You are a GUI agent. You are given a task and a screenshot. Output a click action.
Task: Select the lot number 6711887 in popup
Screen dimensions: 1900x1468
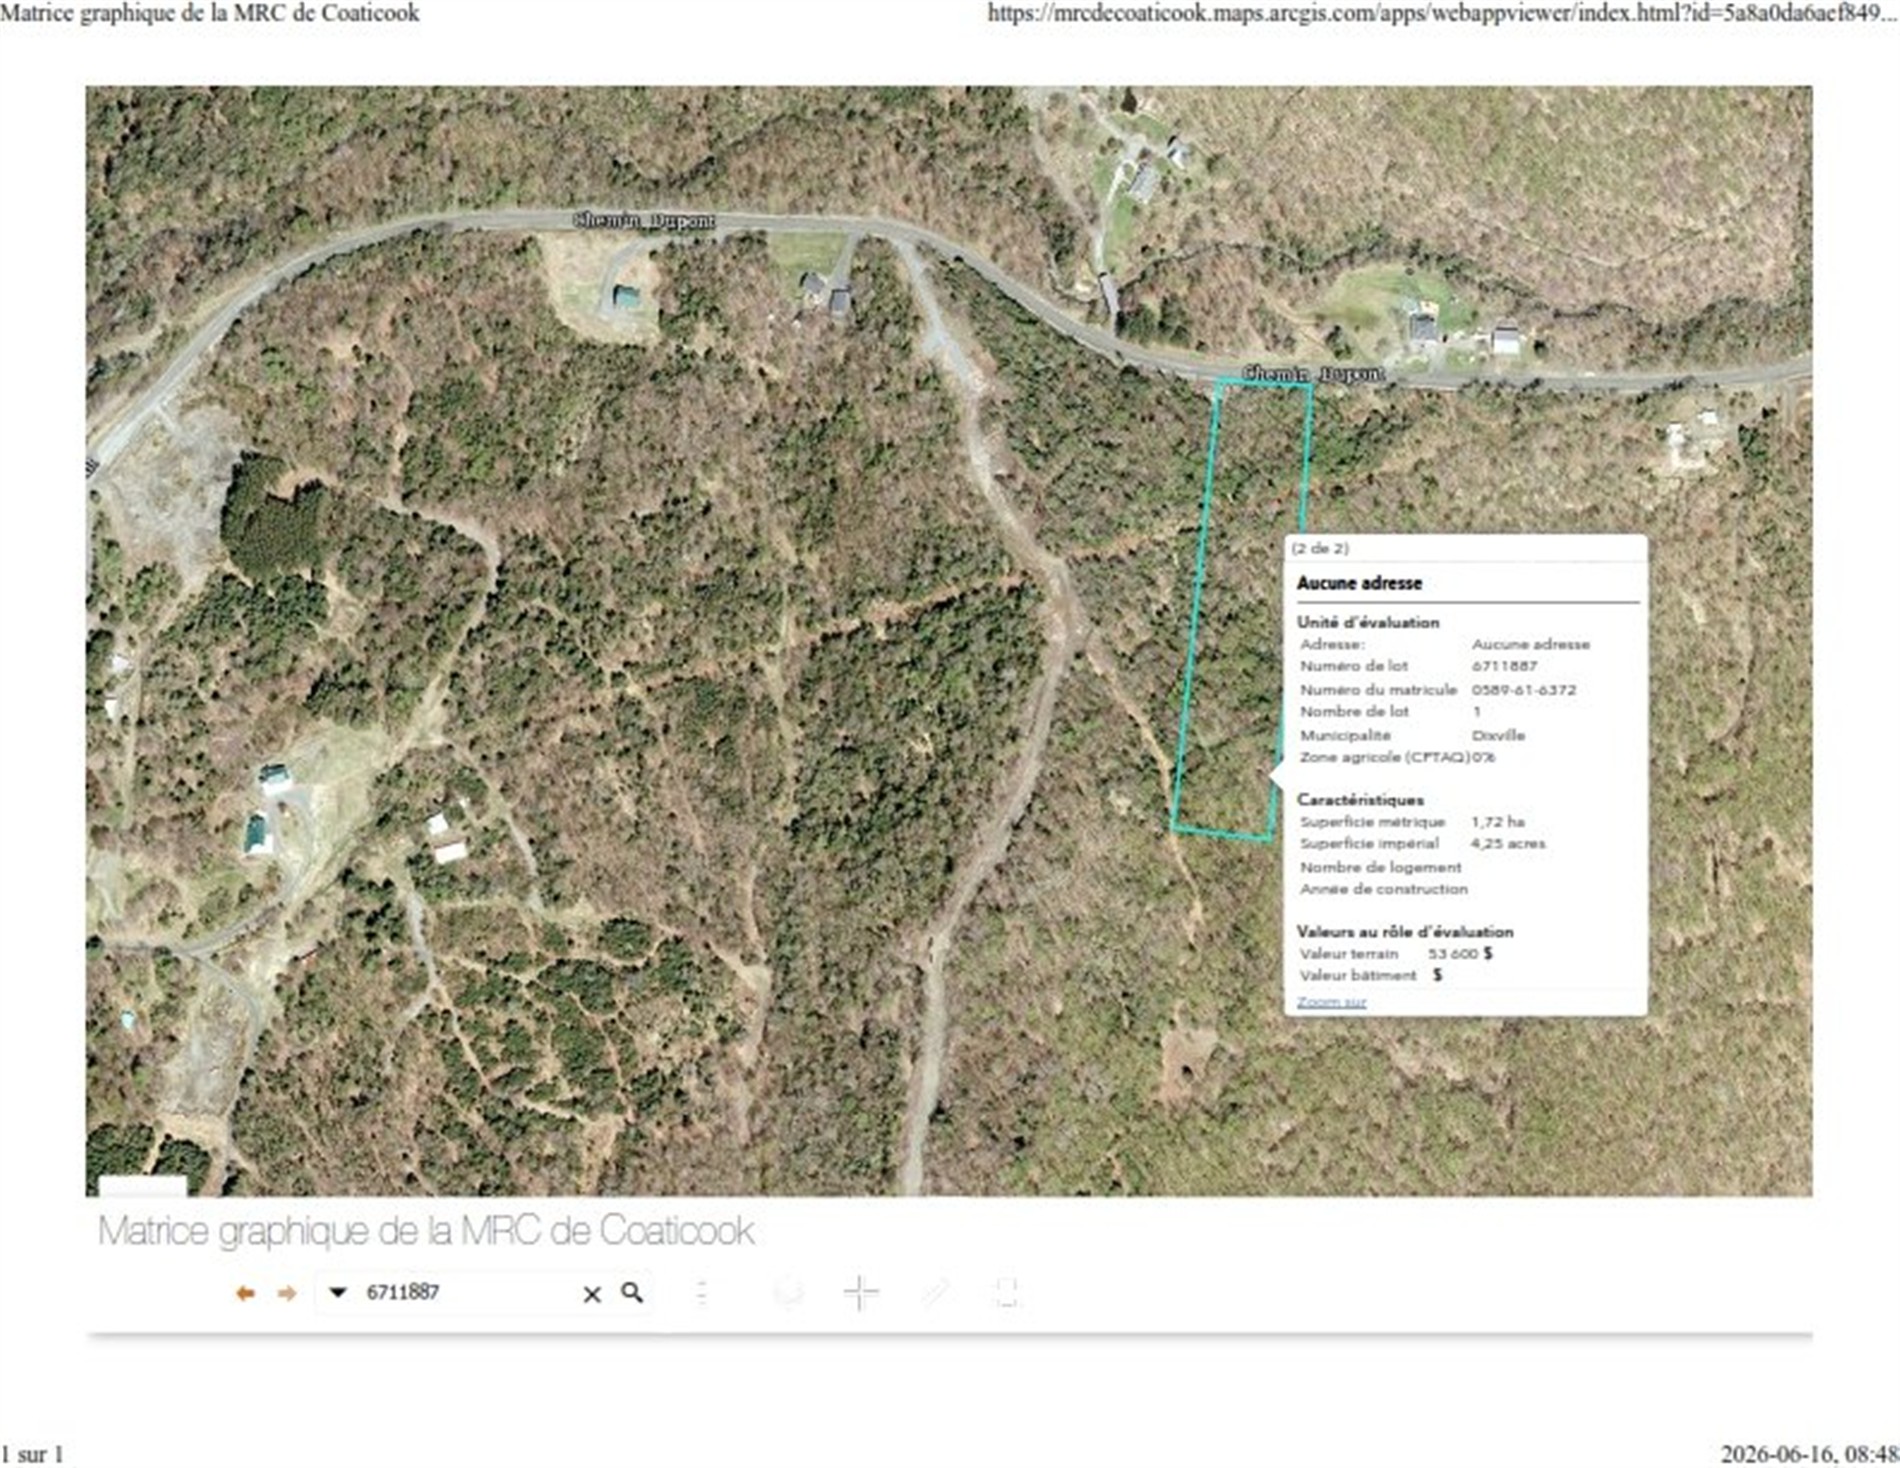click(x=1504, y=665)
